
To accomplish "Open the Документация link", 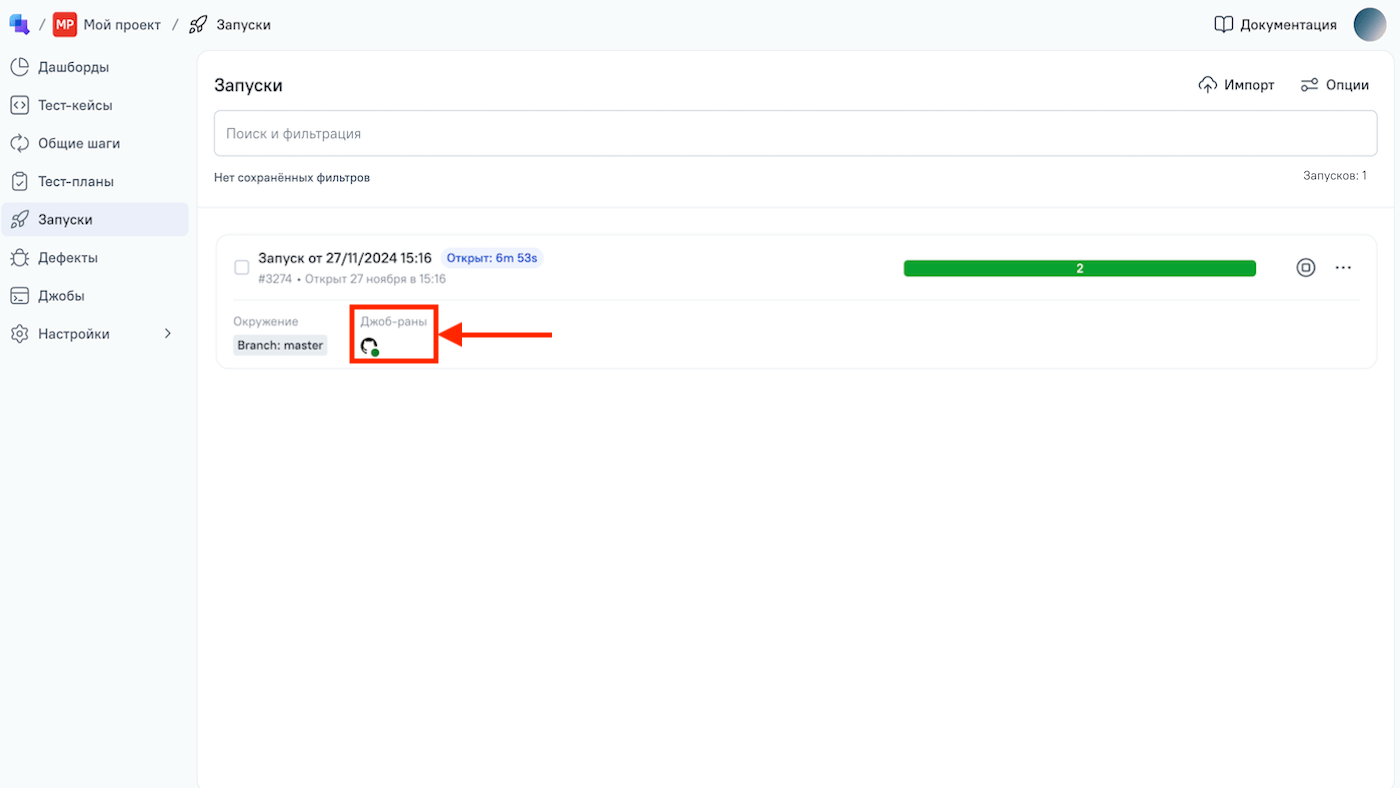I will coord(1275,25).
